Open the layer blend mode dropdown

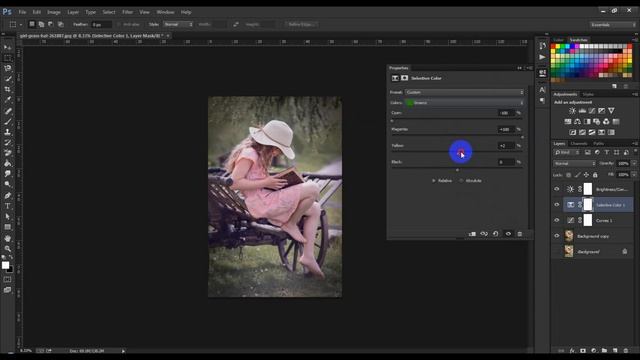[575, 163]
